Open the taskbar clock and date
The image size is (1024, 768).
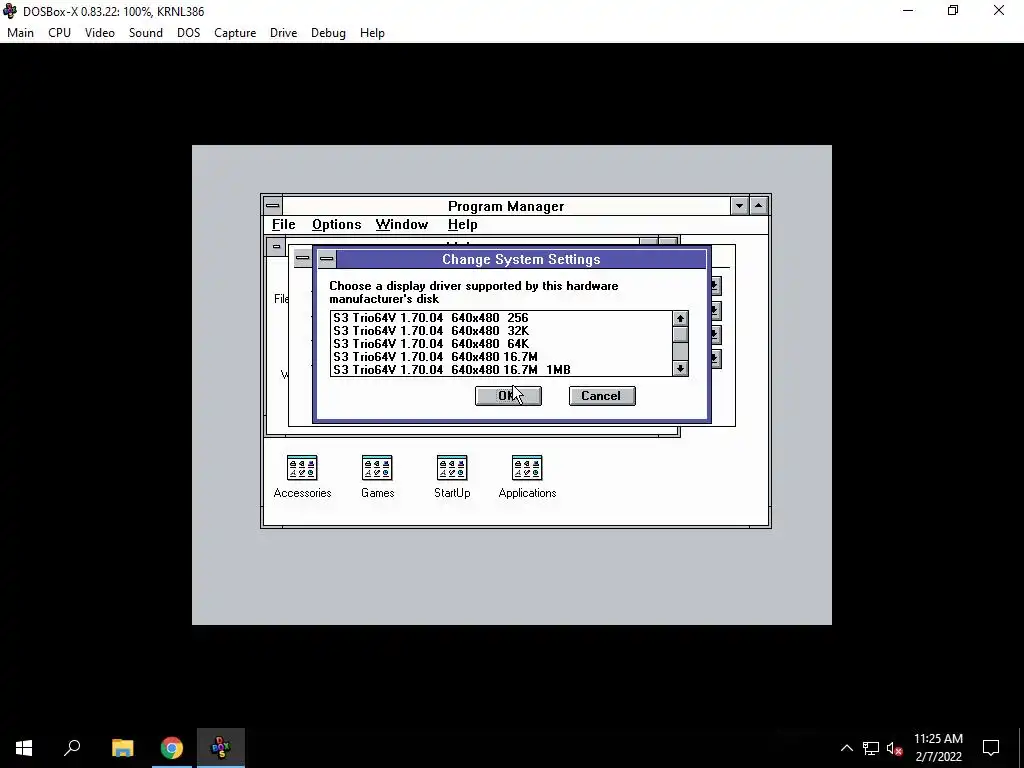tap(938, 748)
